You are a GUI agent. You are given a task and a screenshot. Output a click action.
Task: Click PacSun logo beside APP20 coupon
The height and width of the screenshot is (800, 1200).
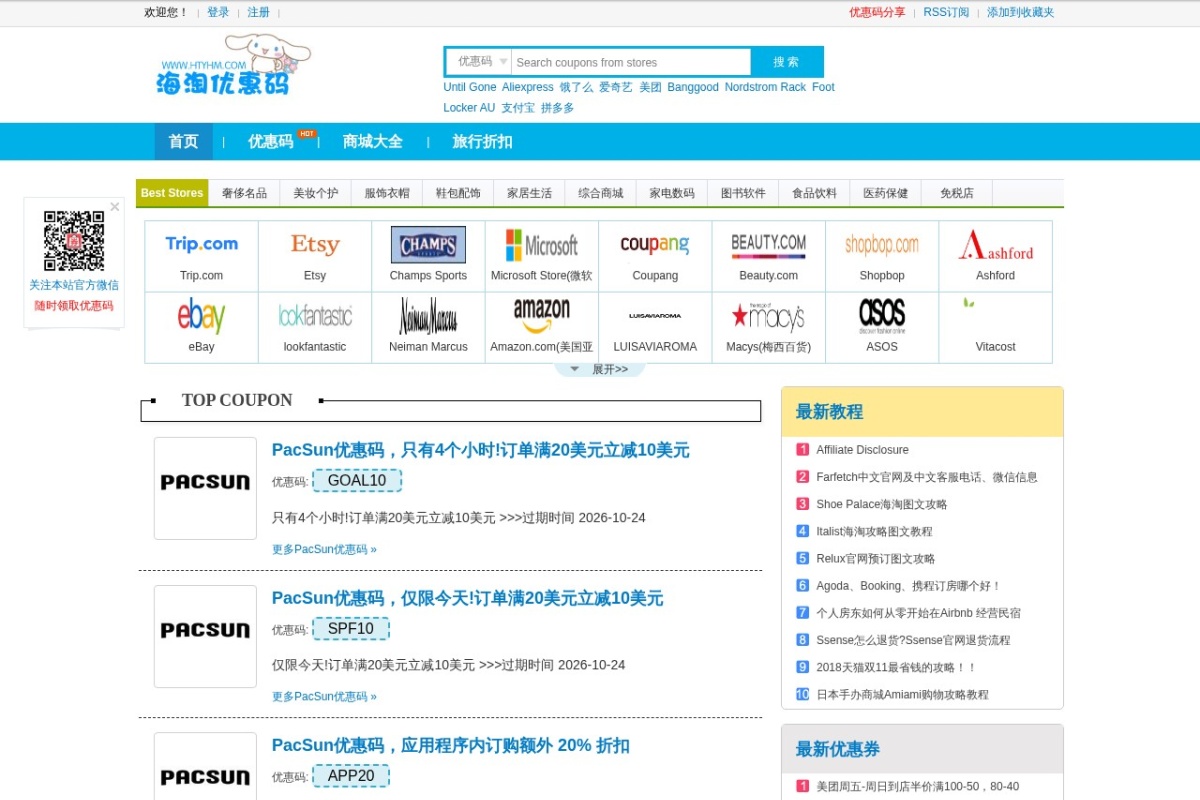205,766
